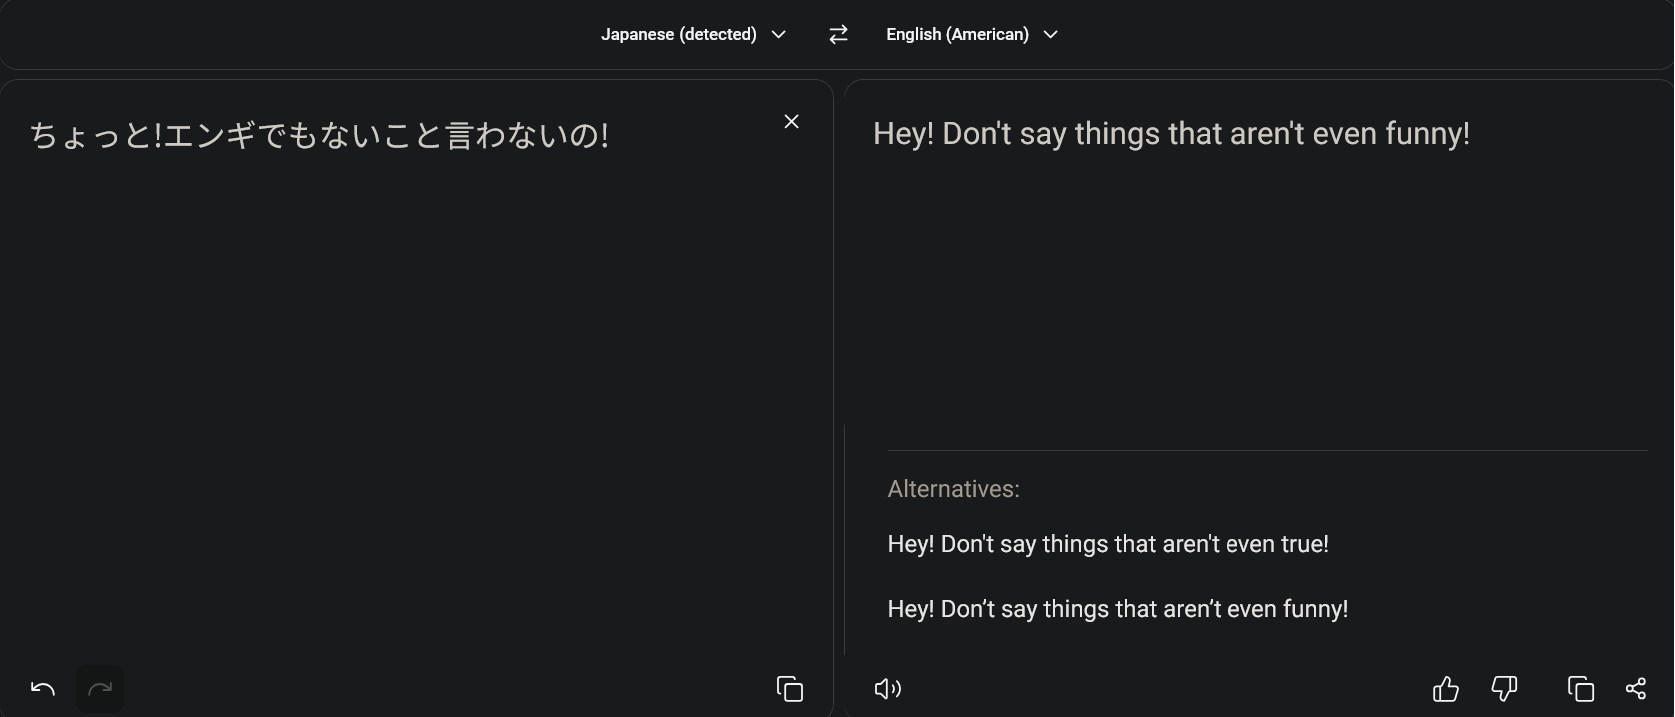Give the translation a thumbs down

tap(1504, 688)
